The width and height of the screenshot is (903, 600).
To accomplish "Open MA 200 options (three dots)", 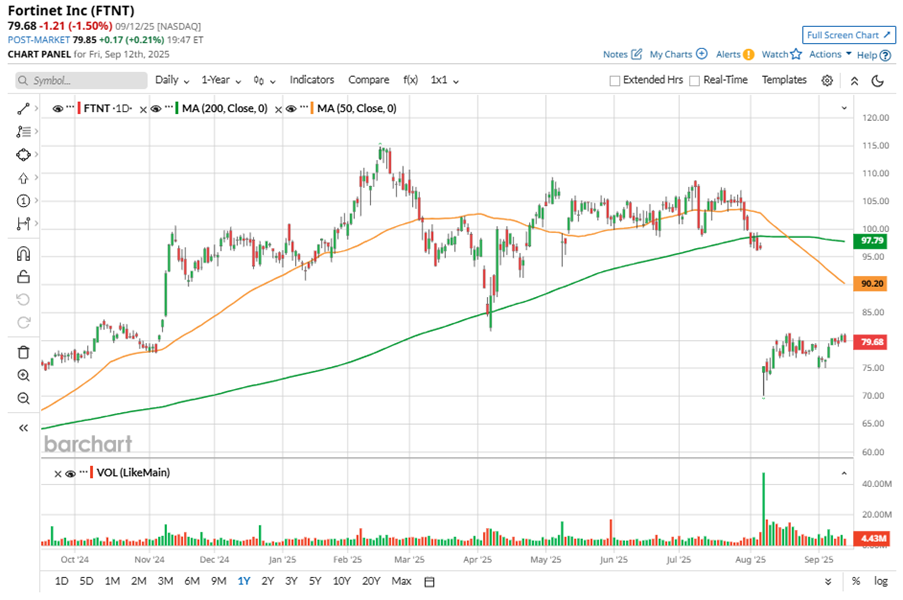I will 169,108.
